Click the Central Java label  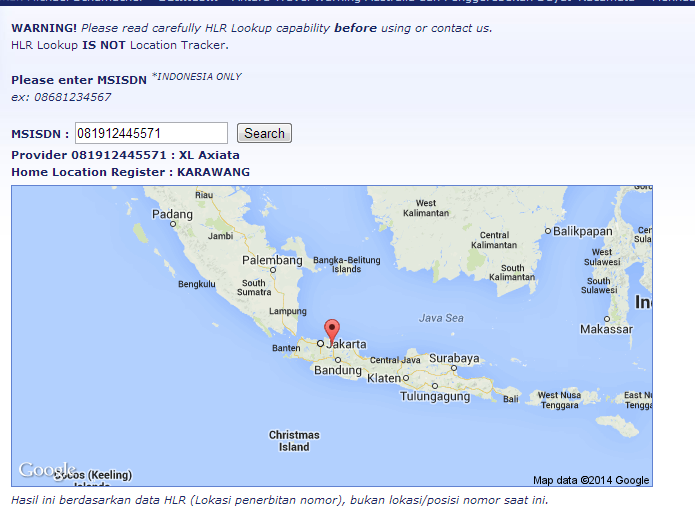[x=395, y=360]
